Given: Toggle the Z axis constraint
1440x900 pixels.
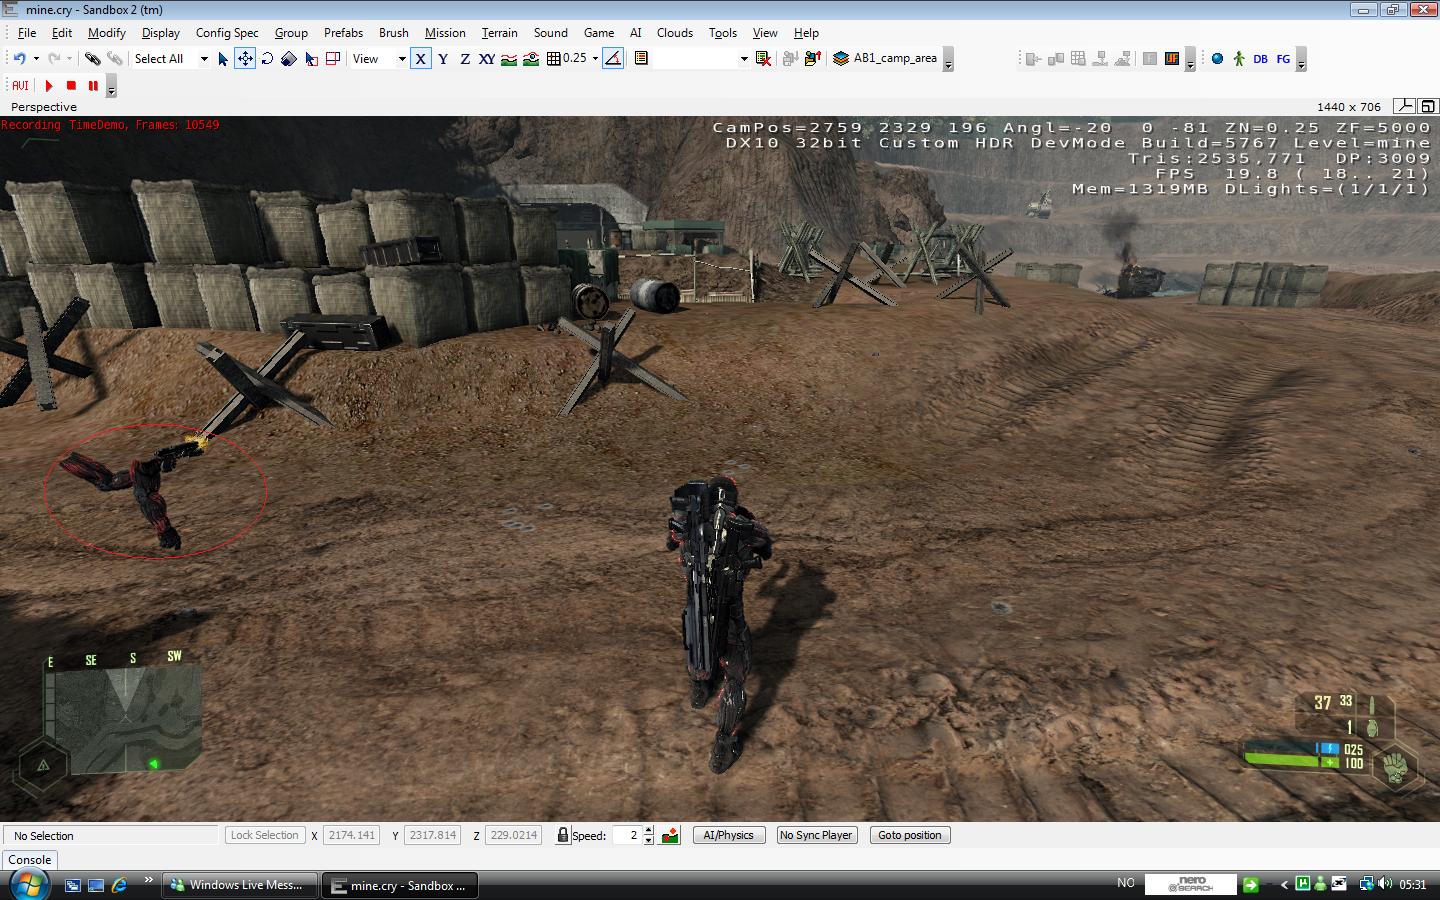Looking at the screenshot, I should point(465,58).
